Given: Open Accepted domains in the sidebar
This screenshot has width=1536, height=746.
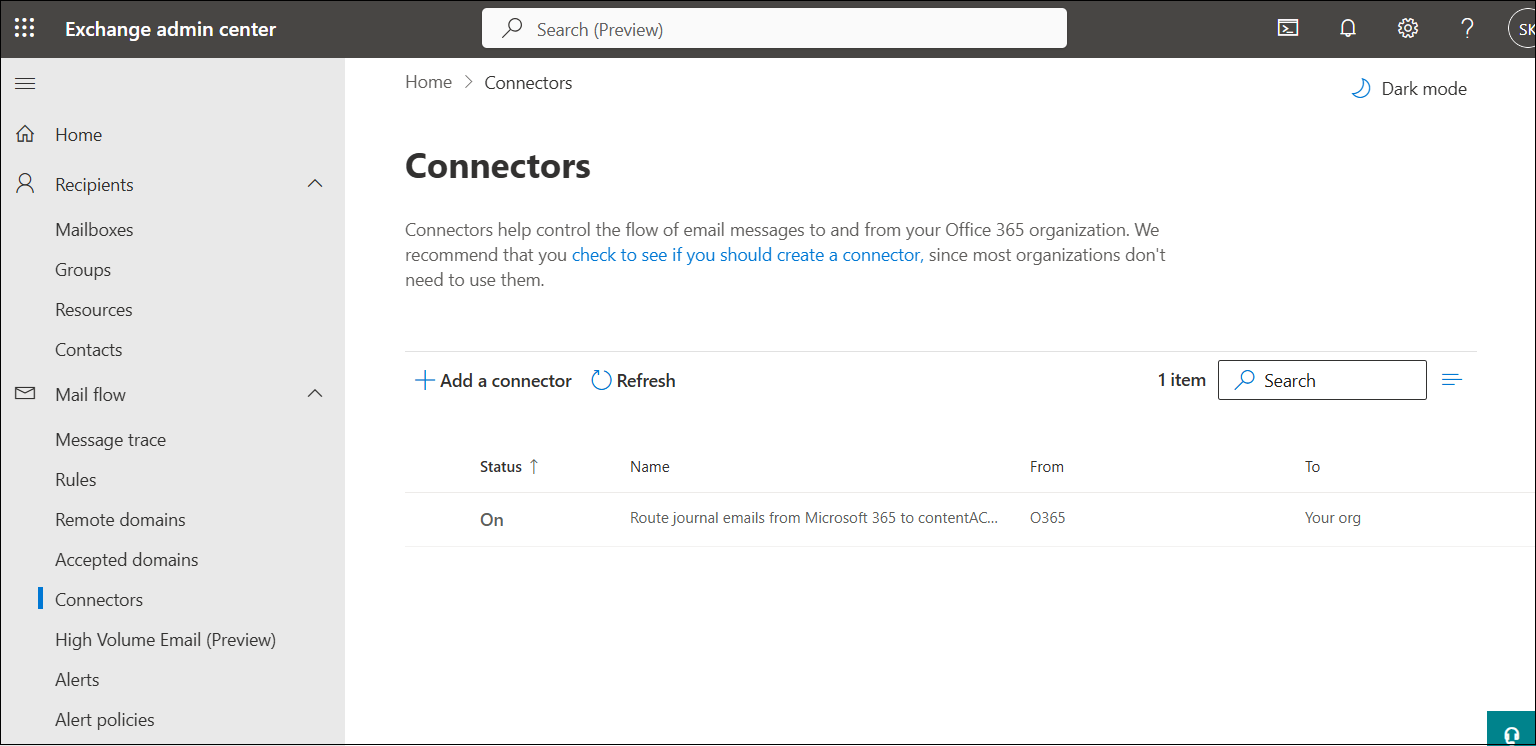Looking at the screenshot, I should point(126,560).
